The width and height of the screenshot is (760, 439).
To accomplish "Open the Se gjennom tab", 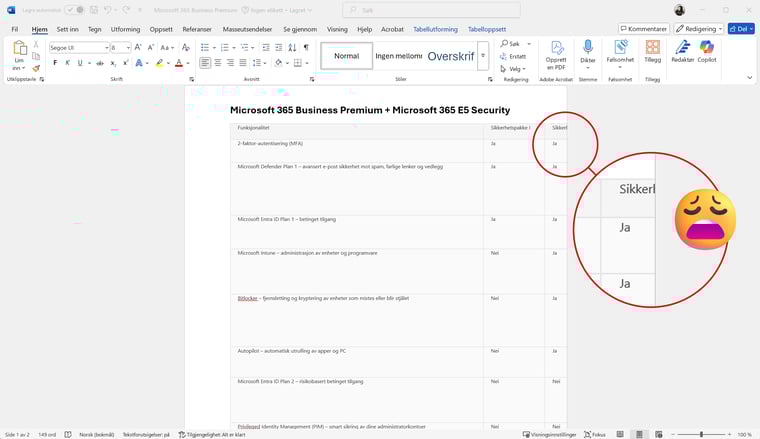I will (x=300, y=29).
